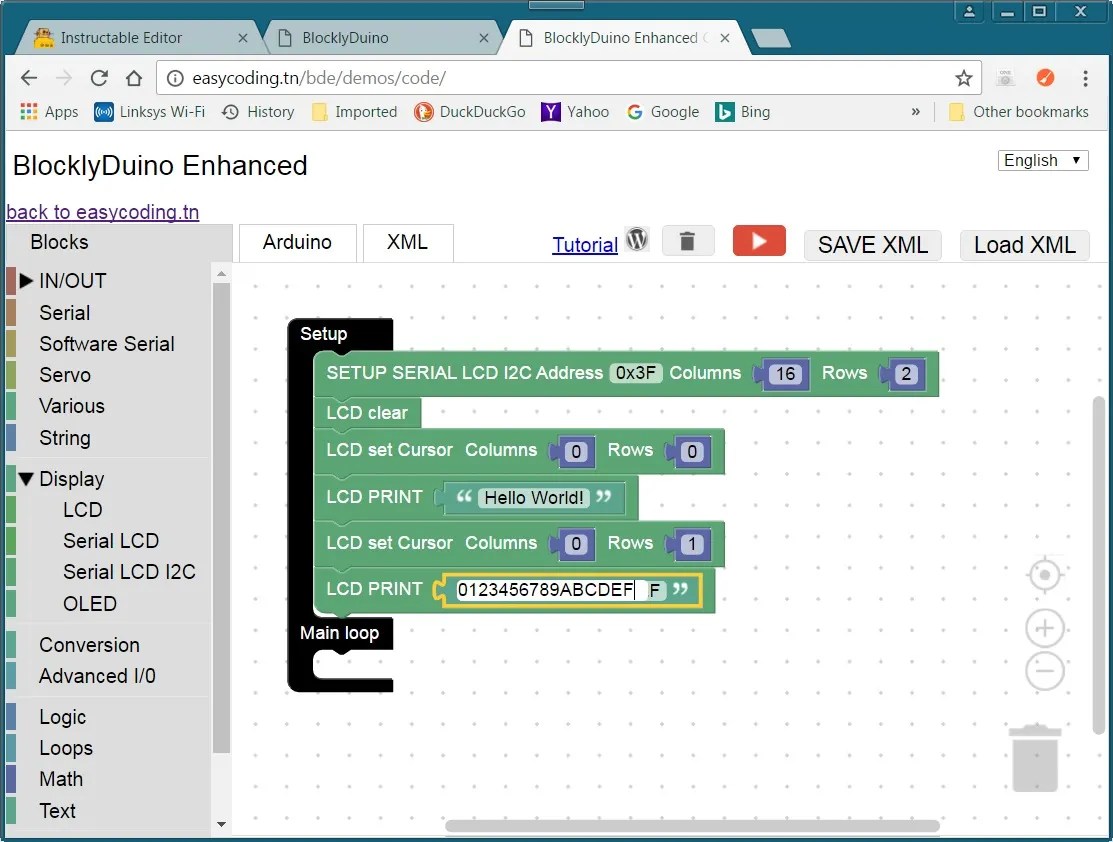Click the trash can icon to discard blocks

(x=688, y=240)
